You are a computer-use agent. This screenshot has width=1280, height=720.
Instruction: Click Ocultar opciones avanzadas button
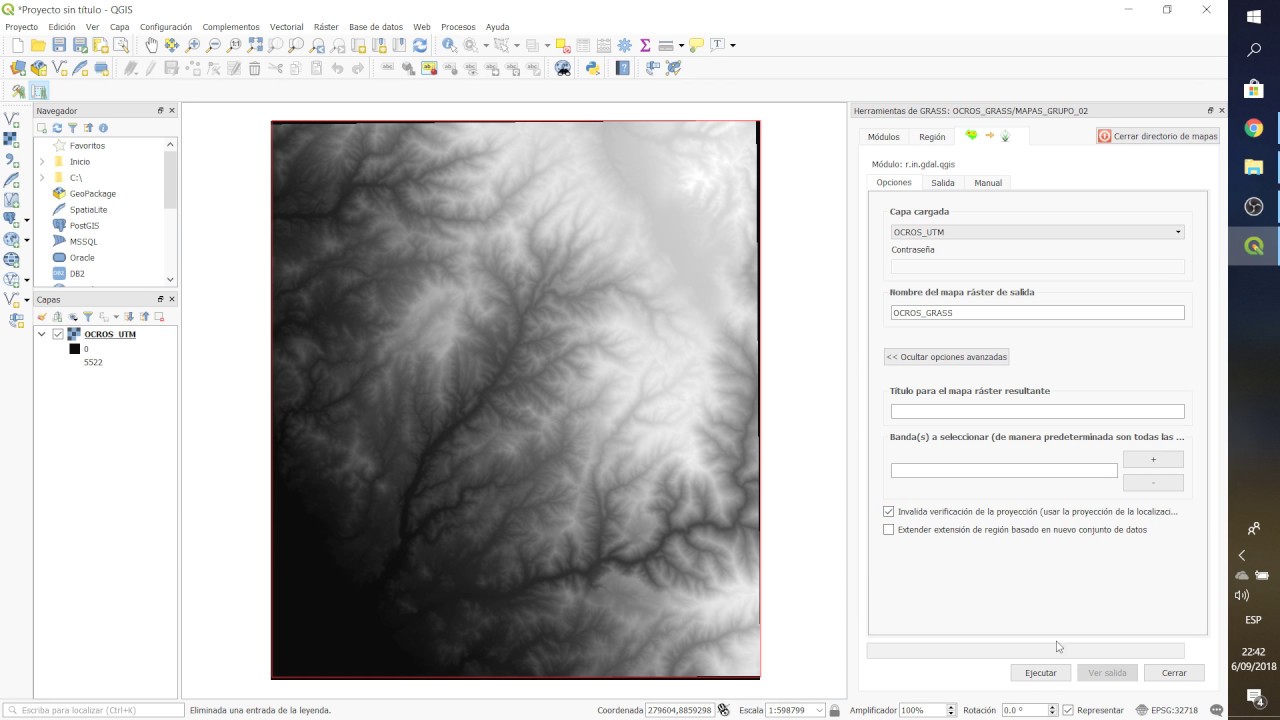click(947, 357)
